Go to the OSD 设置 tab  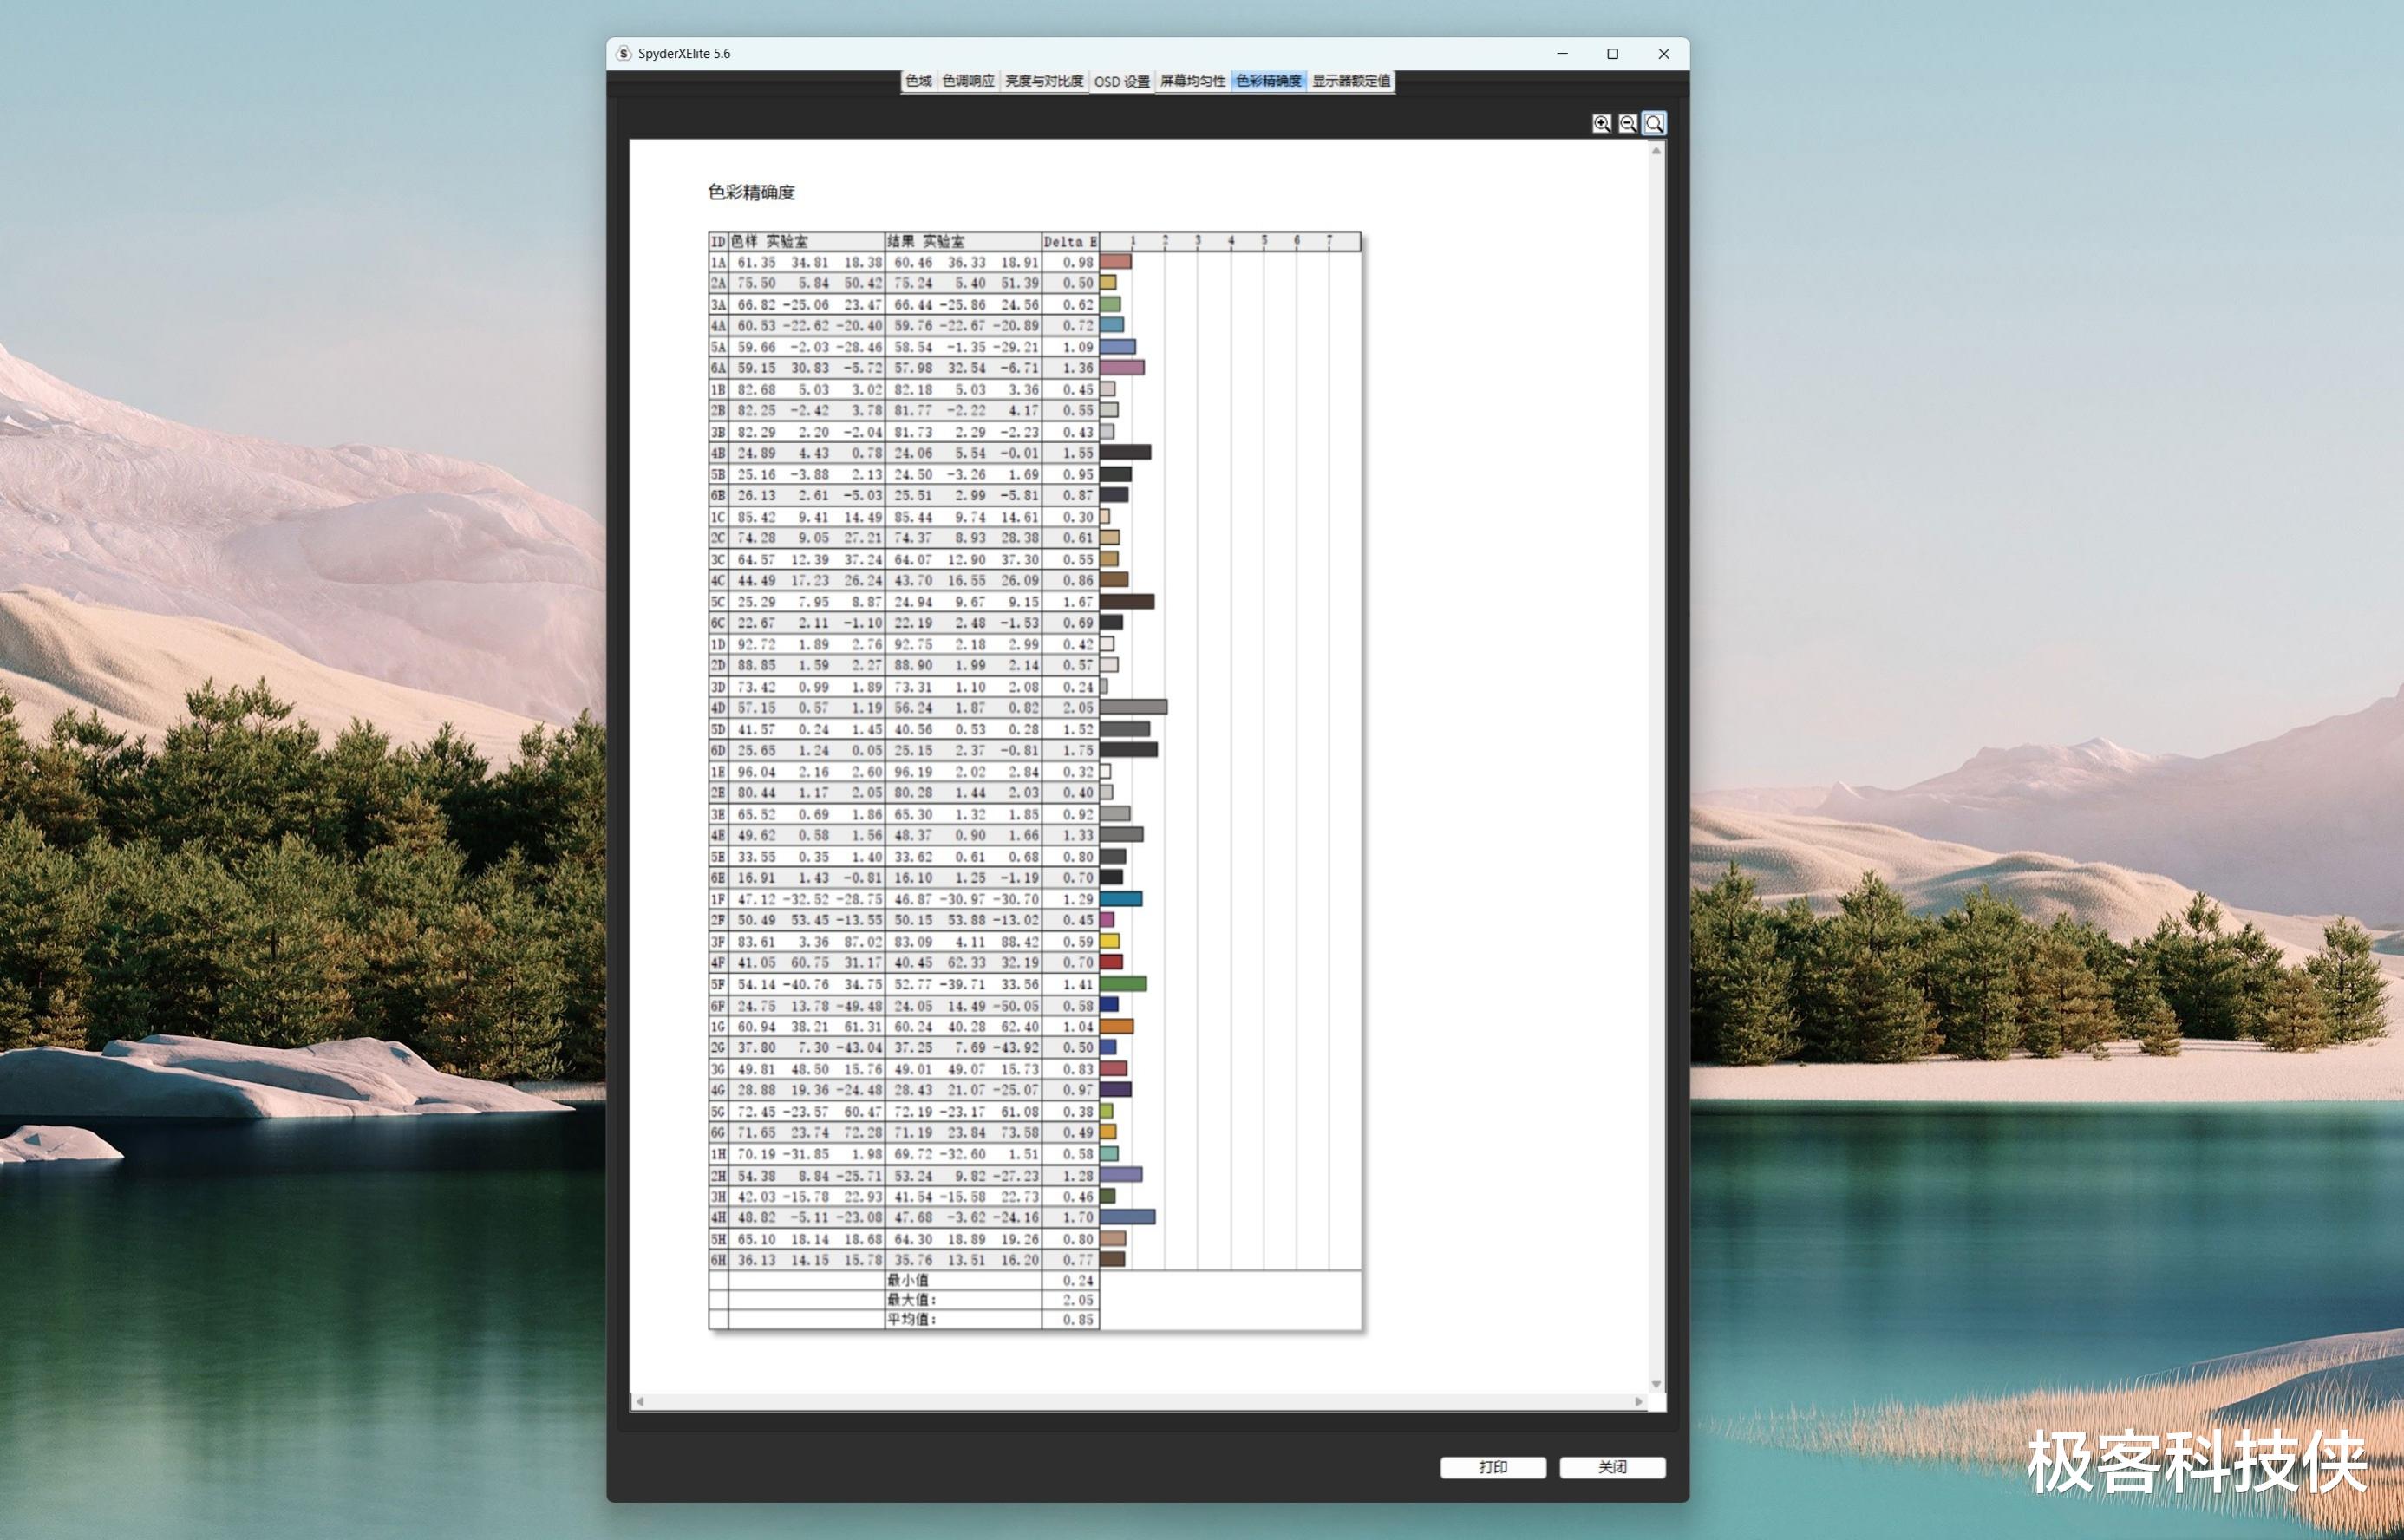[x=1121, y=81]
